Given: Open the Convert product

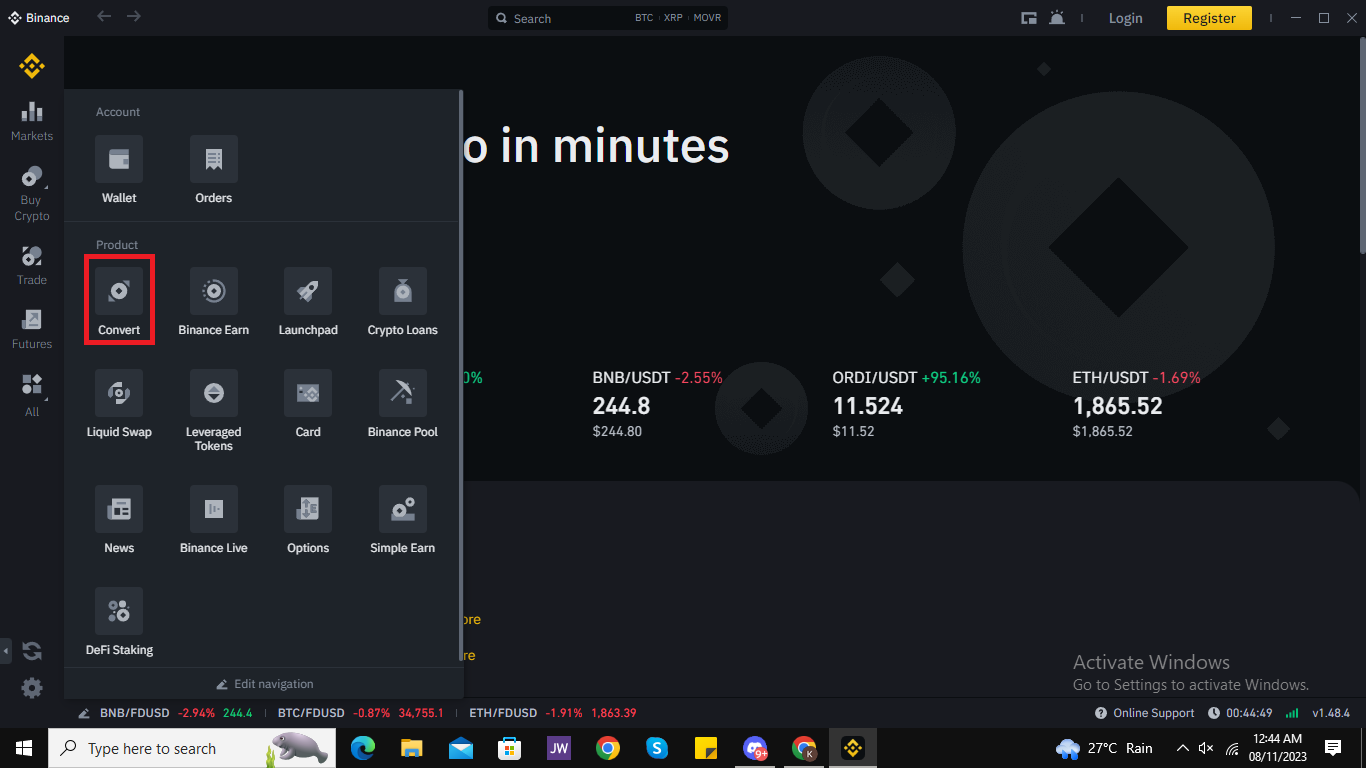Looking at the screenshot, I should click(119, 301).
